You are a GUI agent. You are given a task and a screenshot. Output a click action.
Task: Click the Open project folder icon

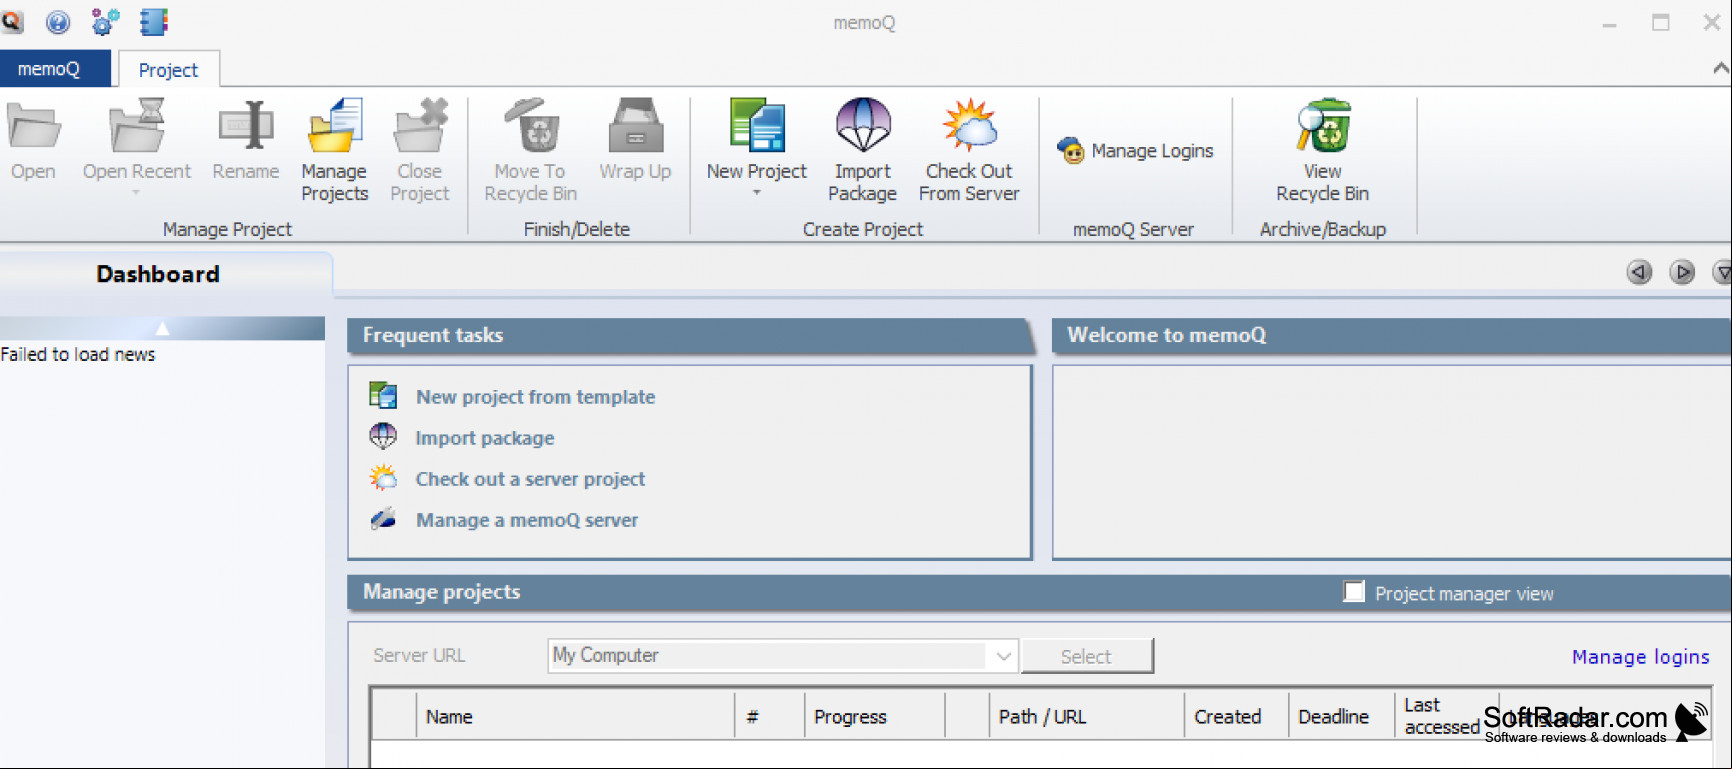coord(33,127)
